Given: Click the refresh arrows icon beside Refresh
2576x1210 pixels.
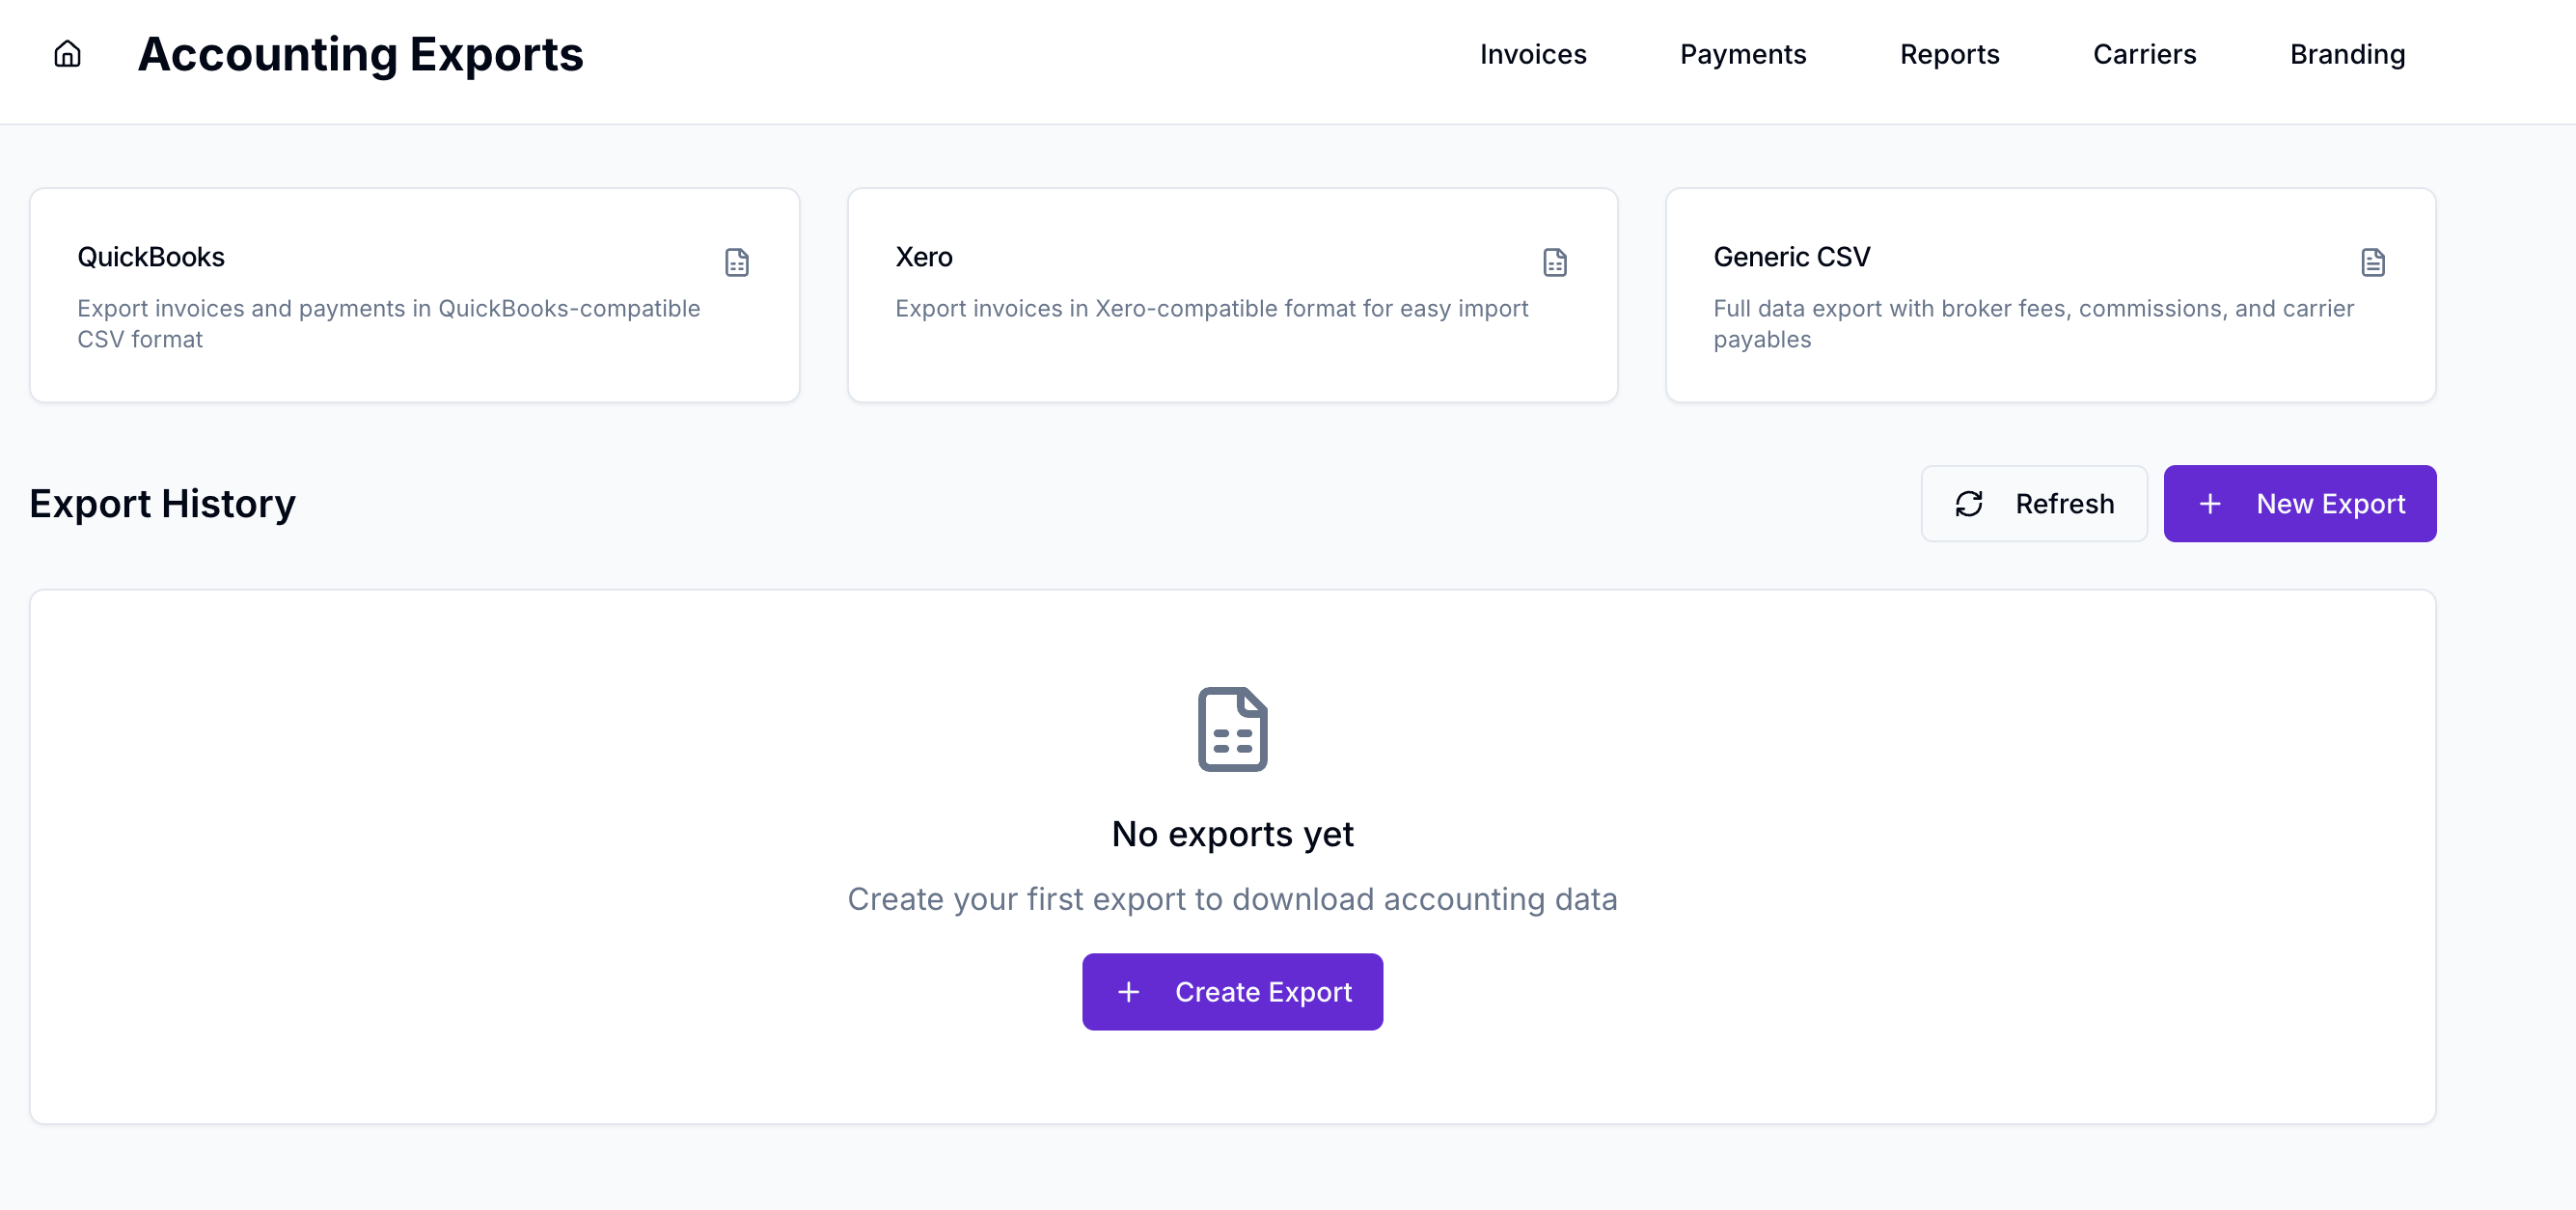Looking at the screenshot, I should tap(1969, 504).
